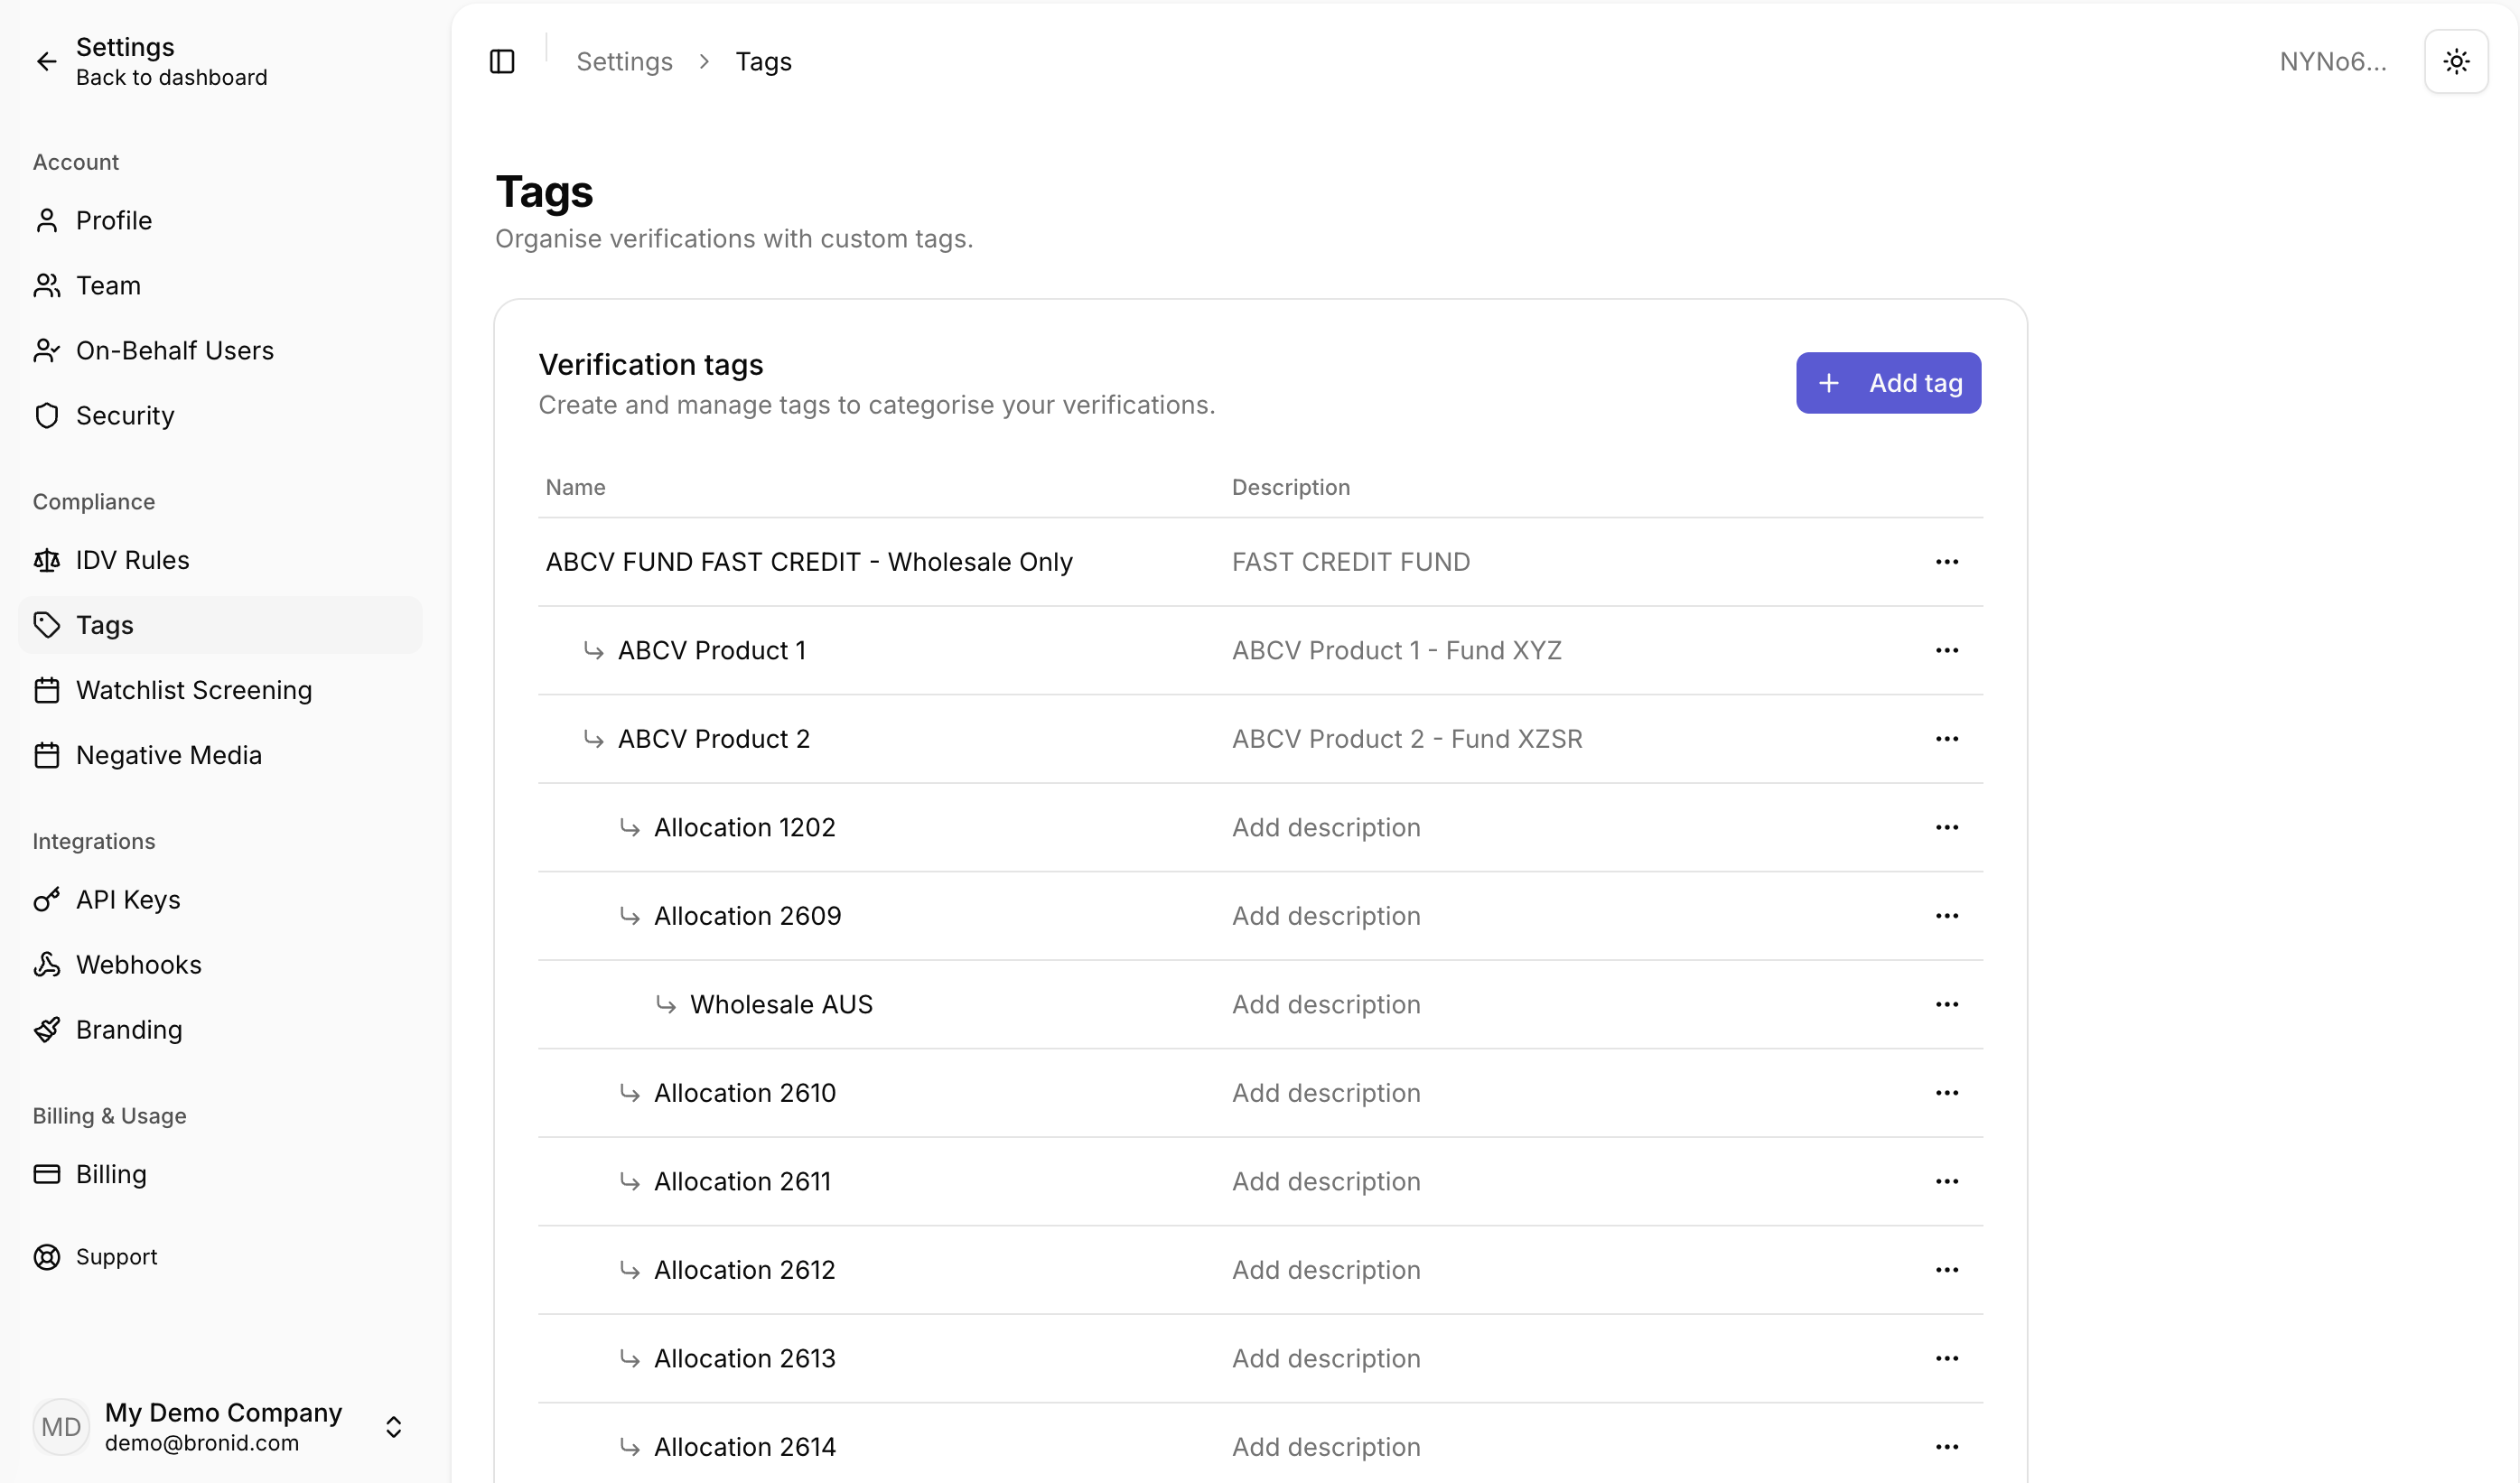Open actions menu for Allocation 2612
The height and width of the screenshot is (1483, 2520).
coord(1946,1270)
